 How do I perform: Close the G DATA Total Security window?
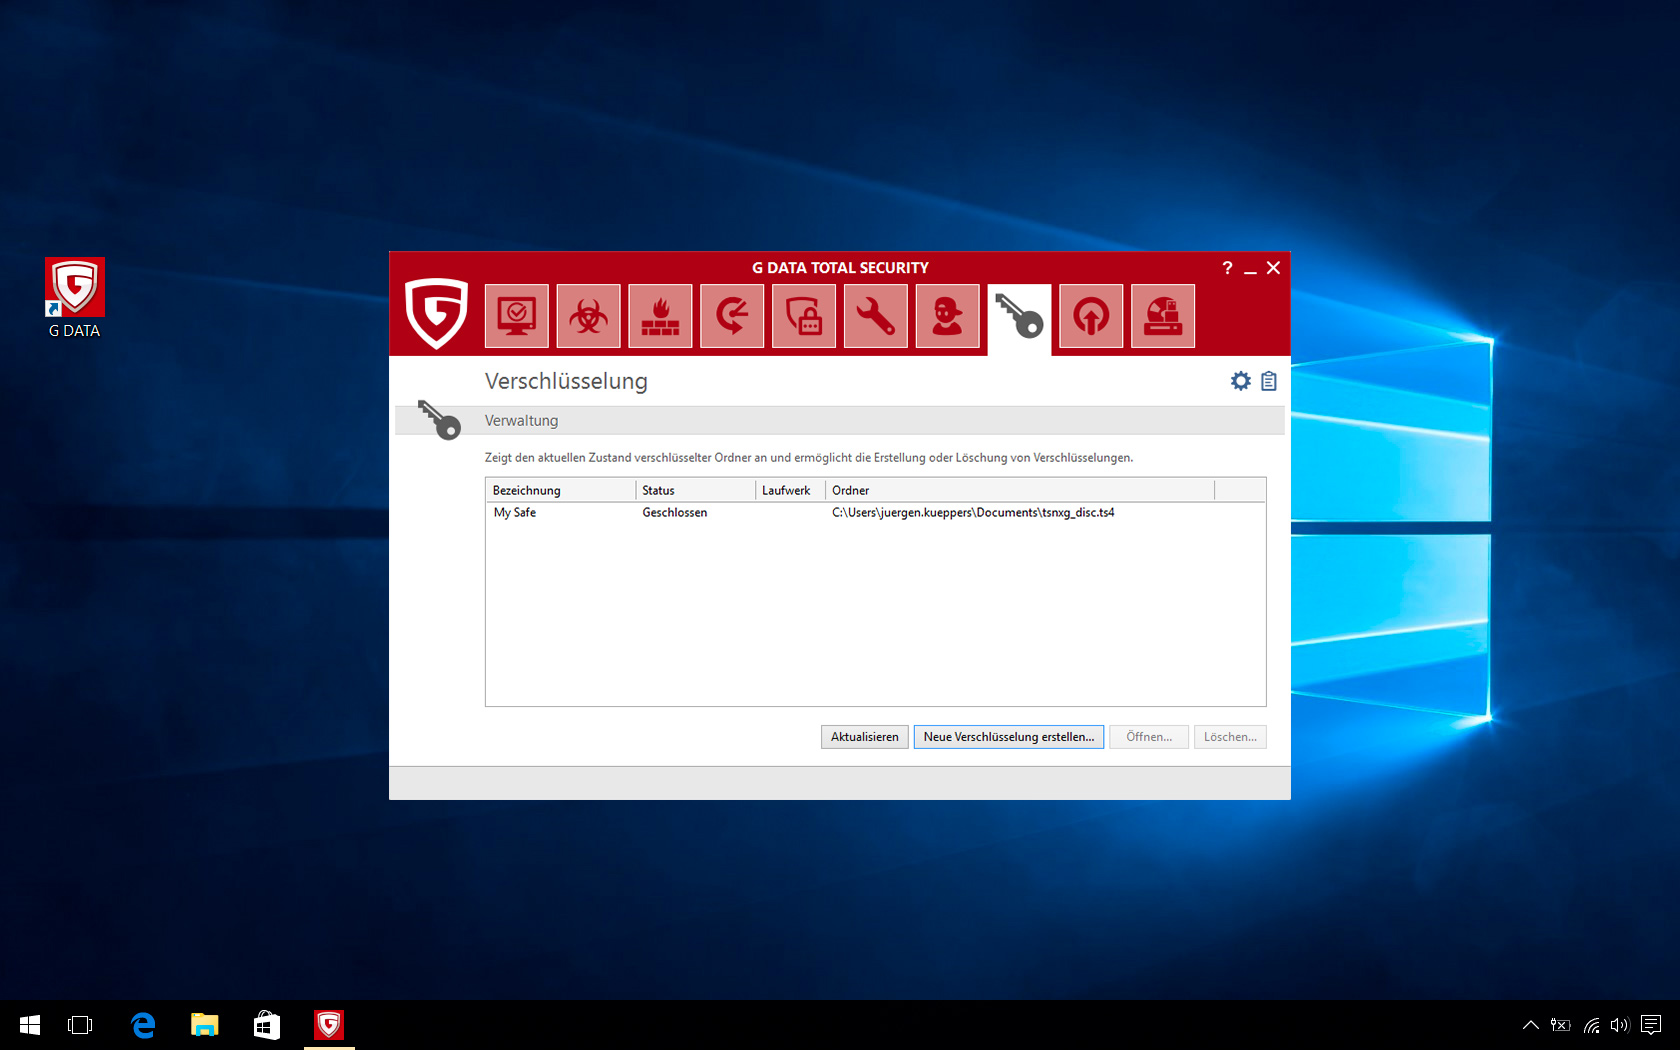[x=1273, y=268]
